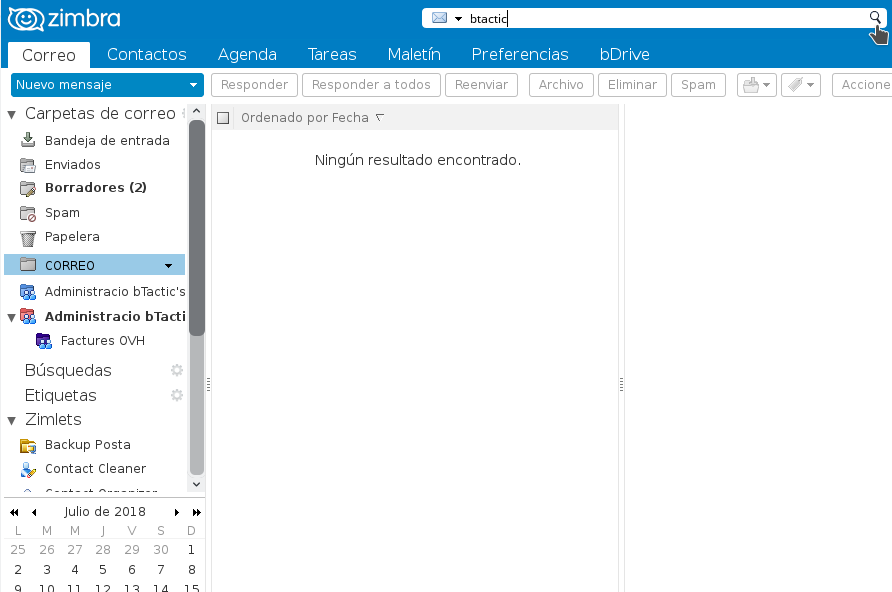Click the Factures OVH folder icon
The image size is (892, 592).
[44, 341]
